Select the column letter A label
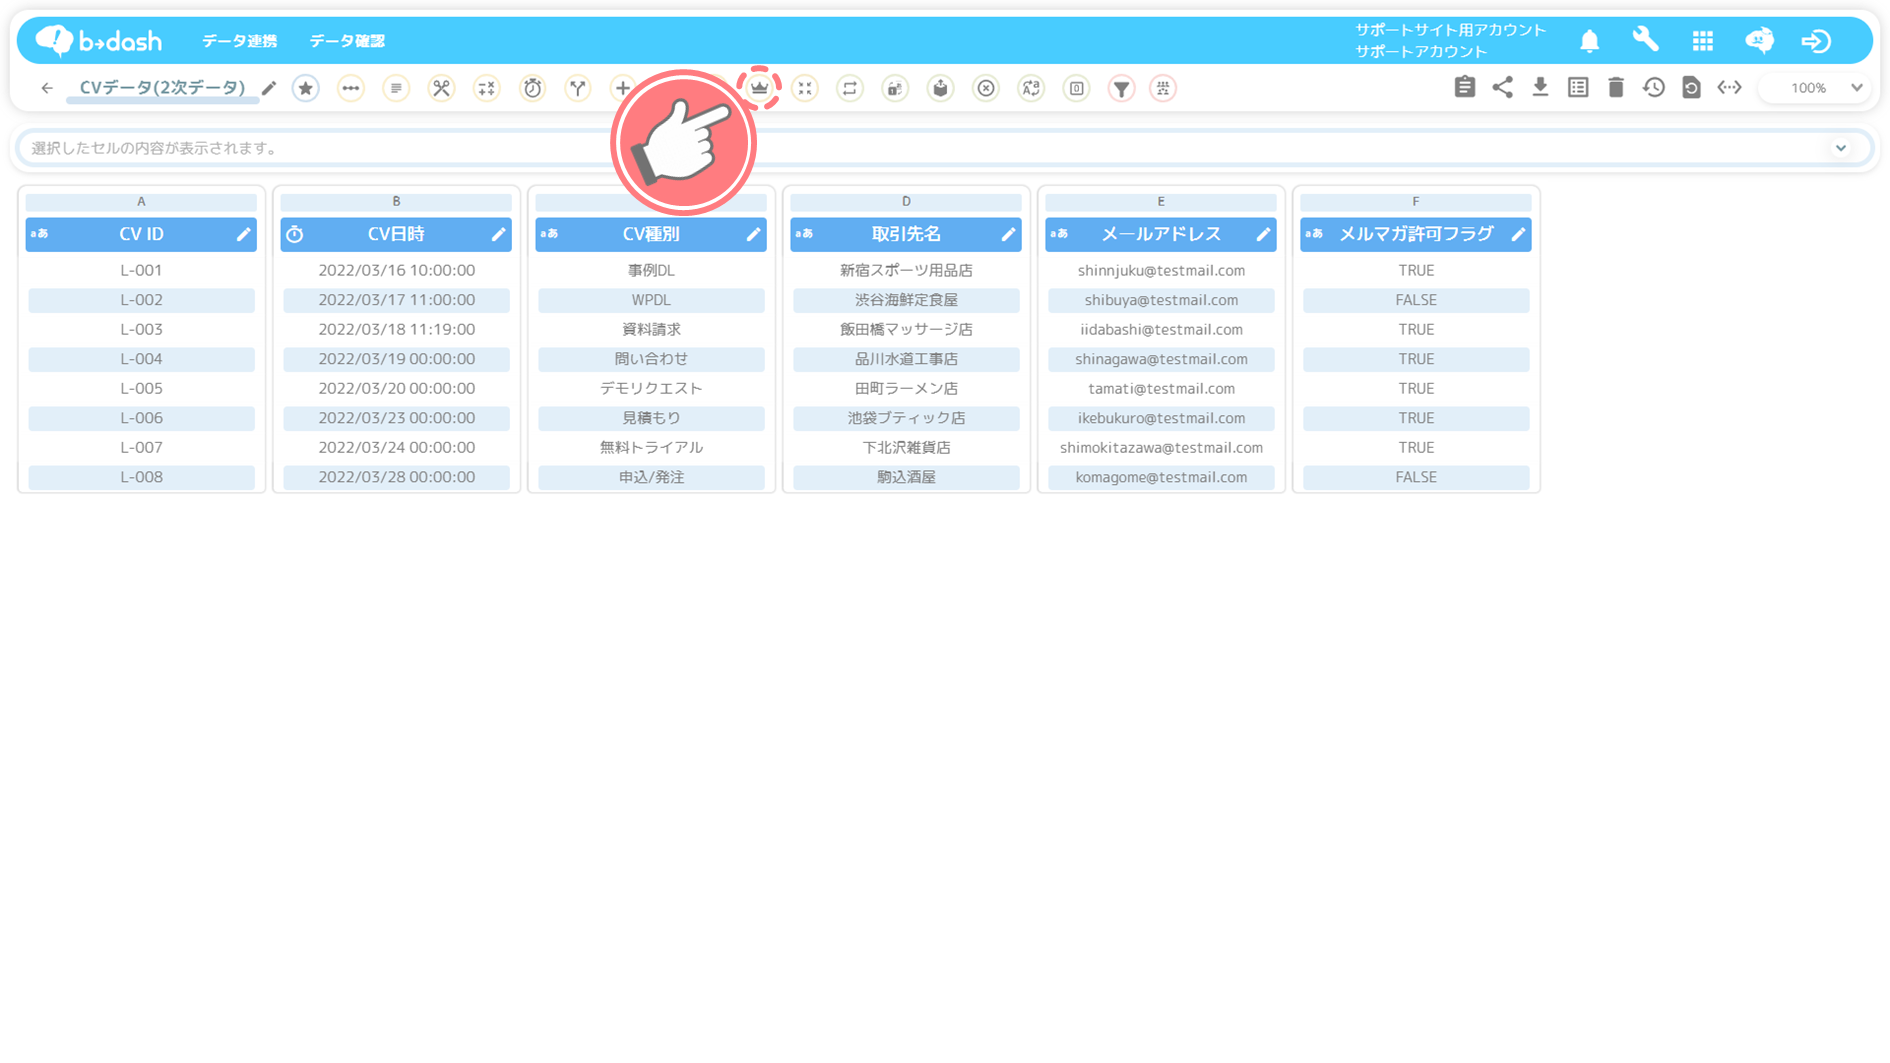This screenshot has width=1890, height=1063. coord(141,202)
